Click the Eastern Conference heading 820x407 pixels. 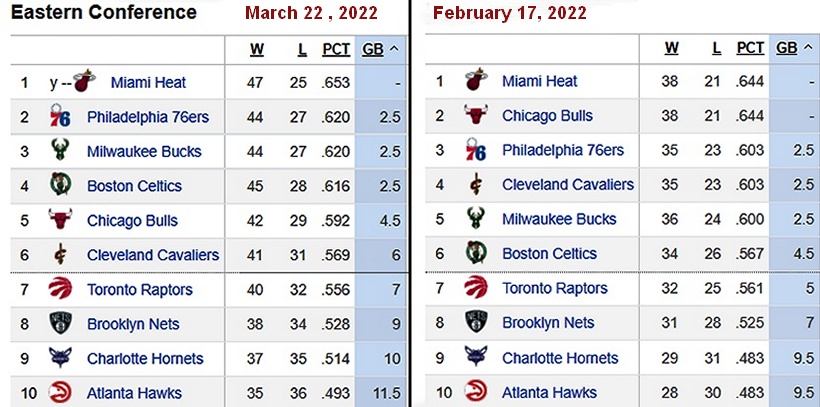coord(104,13)
